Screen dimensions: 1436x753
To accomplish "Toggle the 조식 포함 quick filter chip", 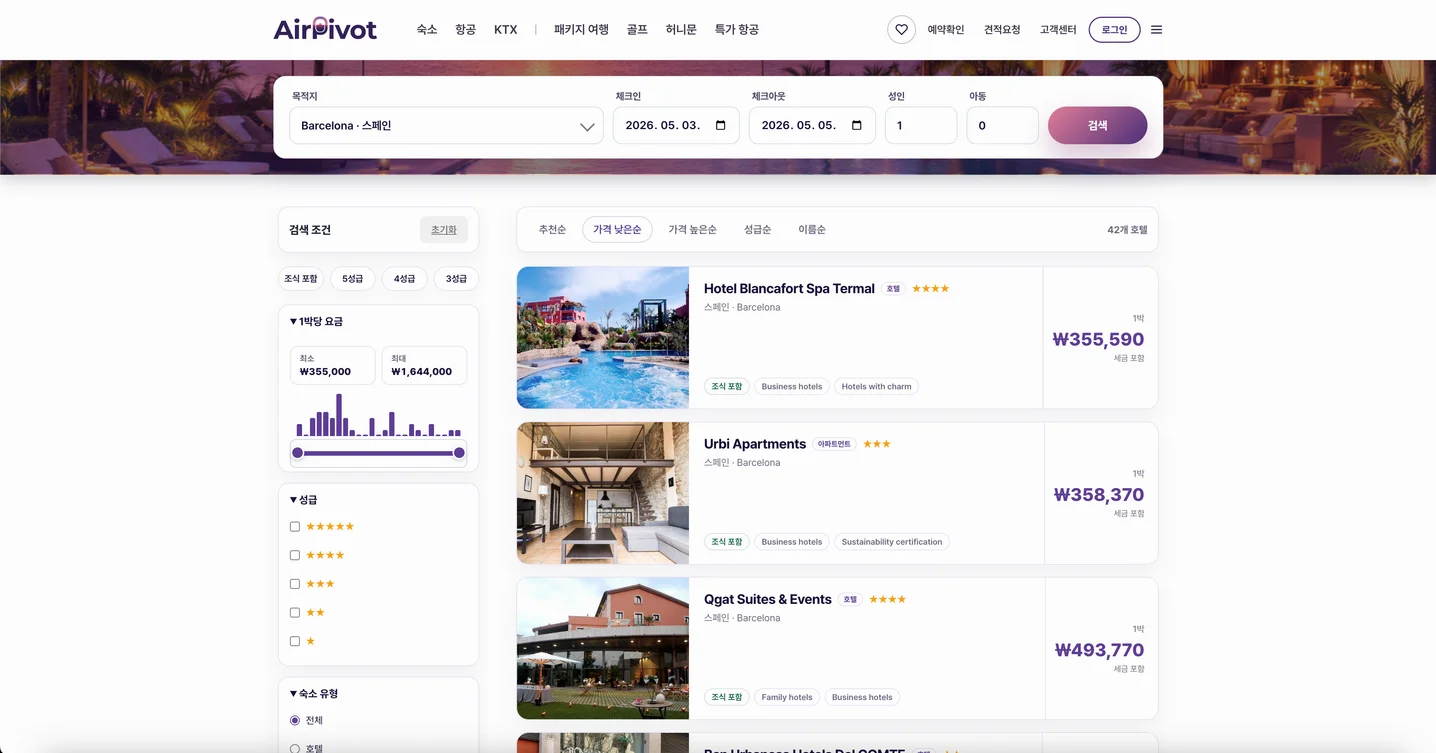I will tap(301, 279).
